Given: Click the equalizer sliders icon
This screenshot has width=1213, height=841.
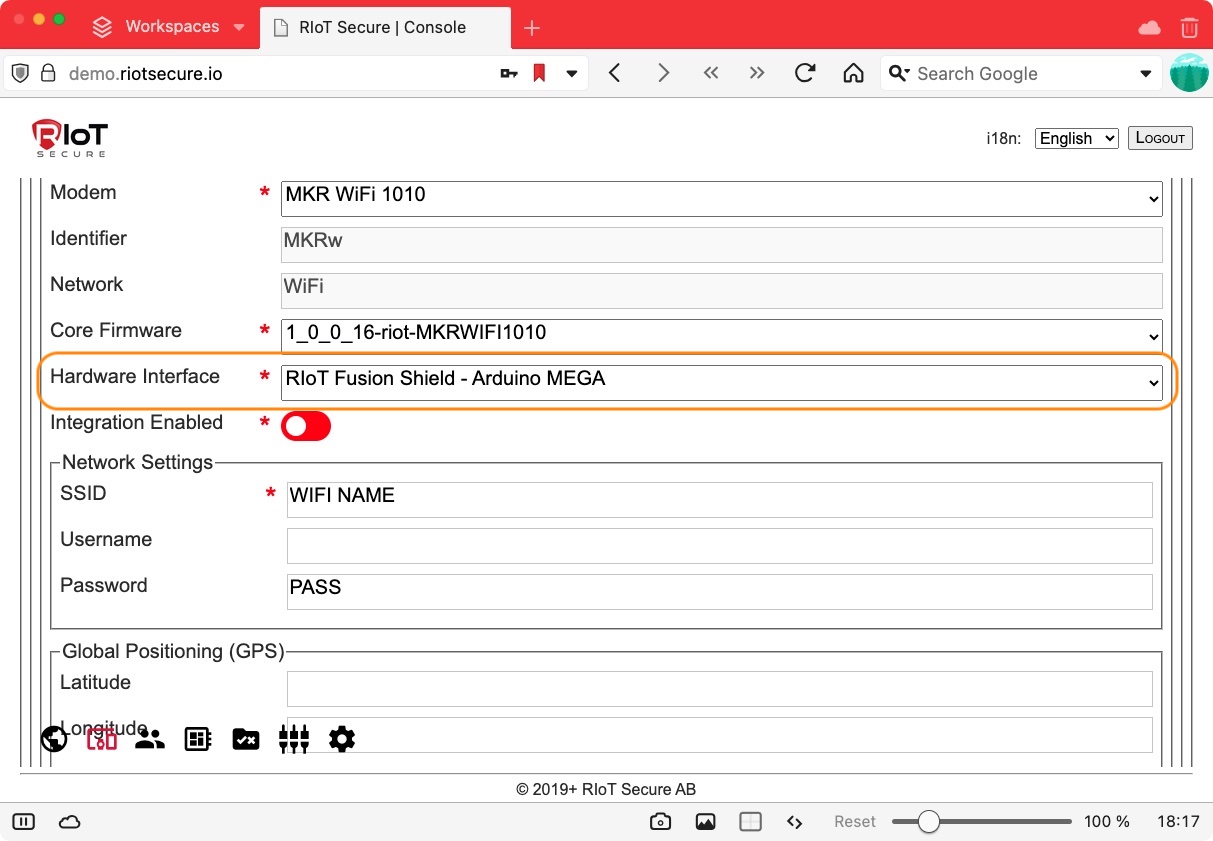Looking at the screenshot, I should click(294, 739).
